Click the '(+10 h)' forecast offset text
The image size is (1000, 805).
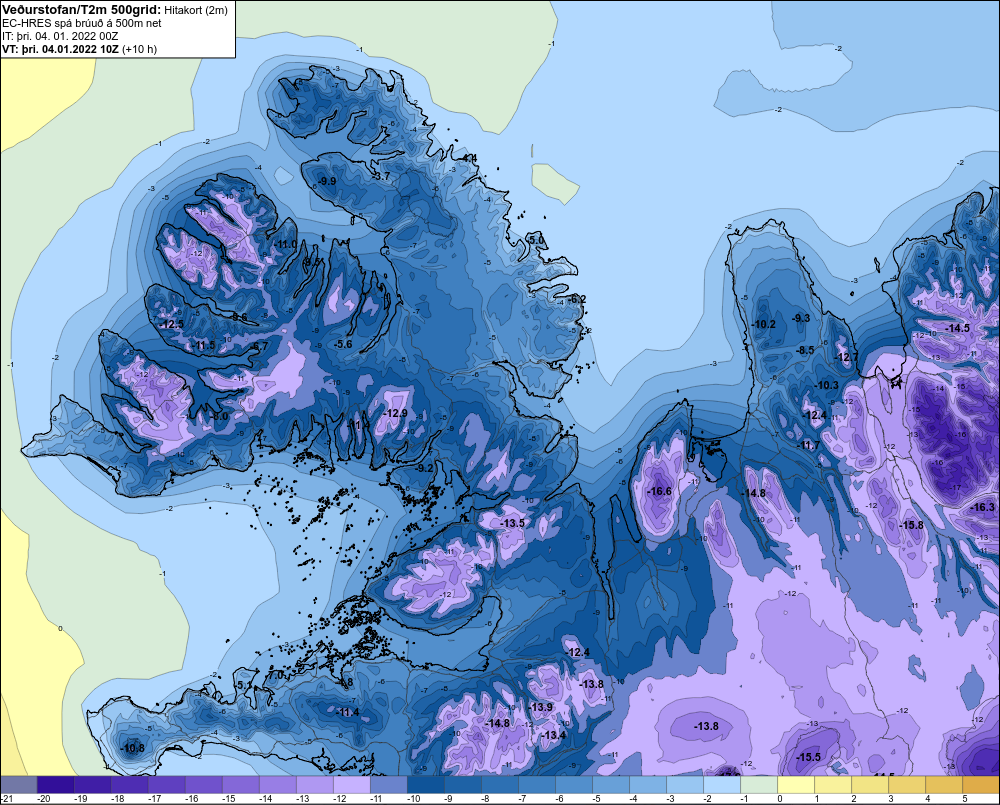[x=139, y=49]
